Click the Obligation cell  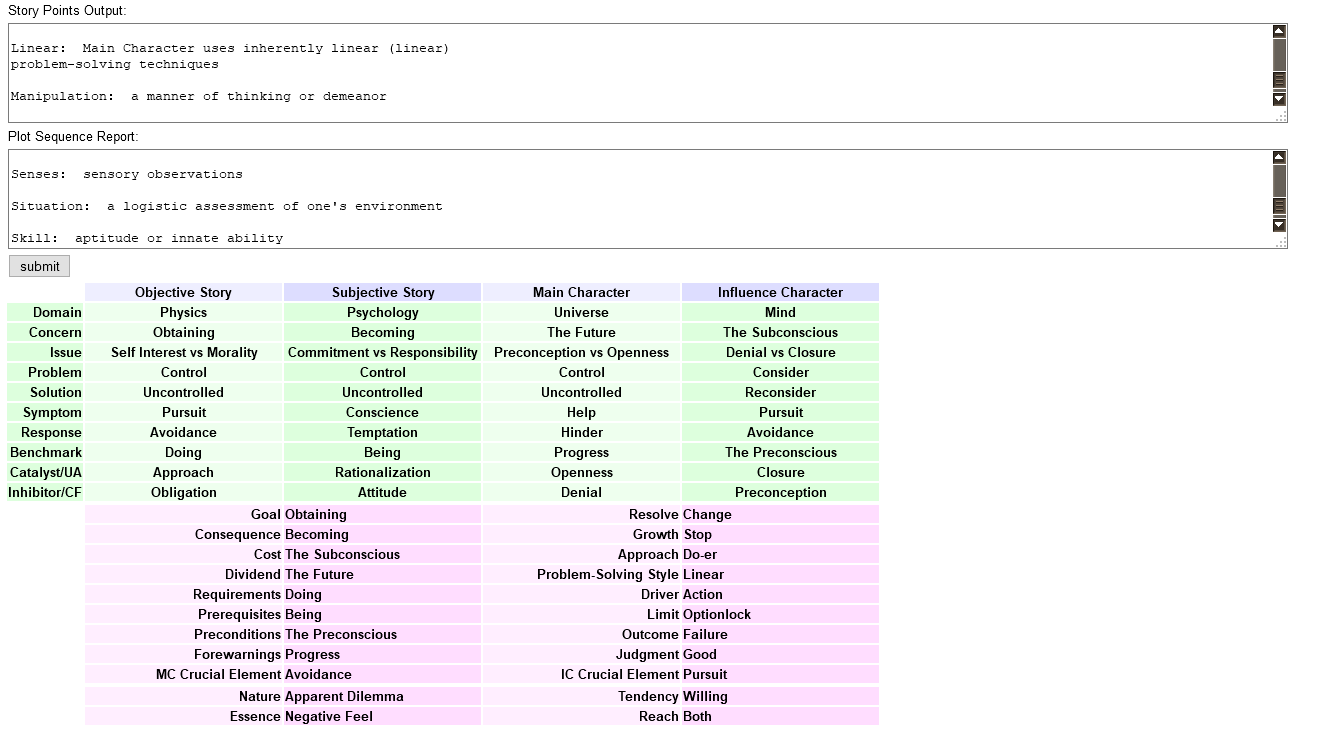[183, 492]
